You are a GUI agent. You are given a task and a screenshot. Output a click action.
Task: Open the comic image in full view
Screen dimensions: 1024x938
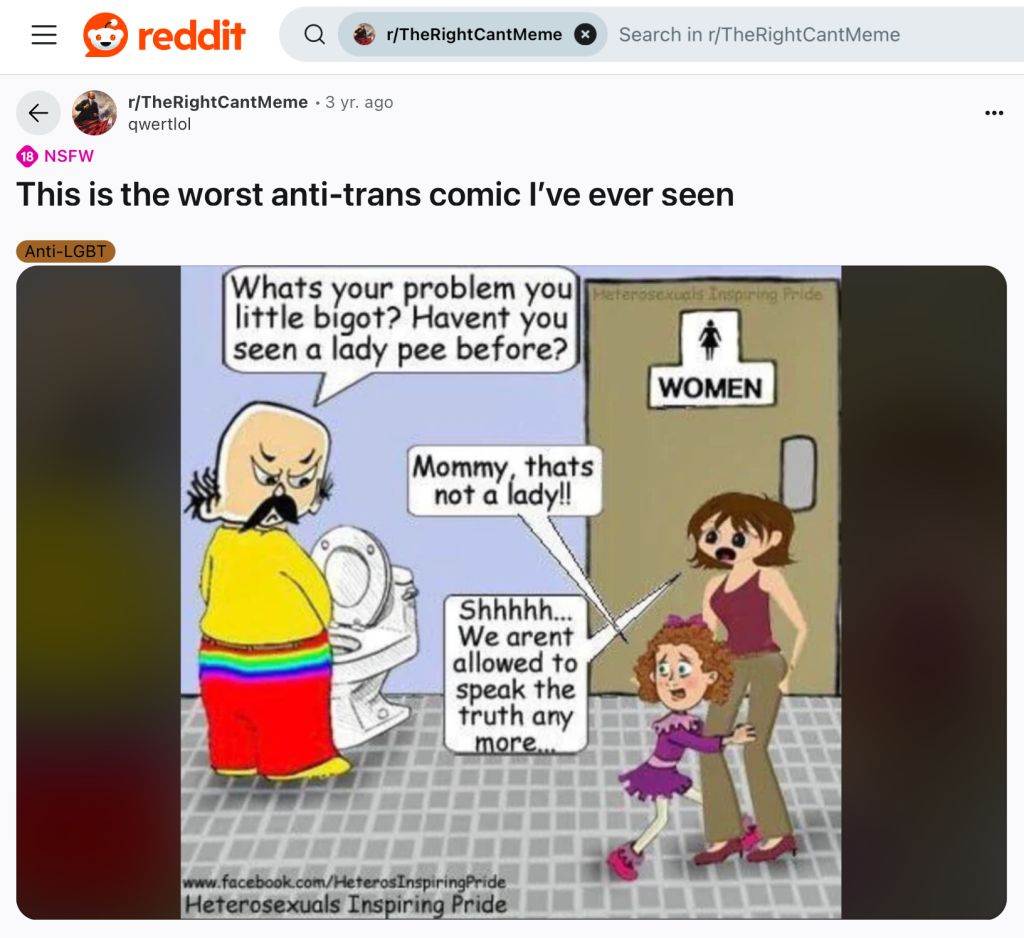[x=511, y=592]
